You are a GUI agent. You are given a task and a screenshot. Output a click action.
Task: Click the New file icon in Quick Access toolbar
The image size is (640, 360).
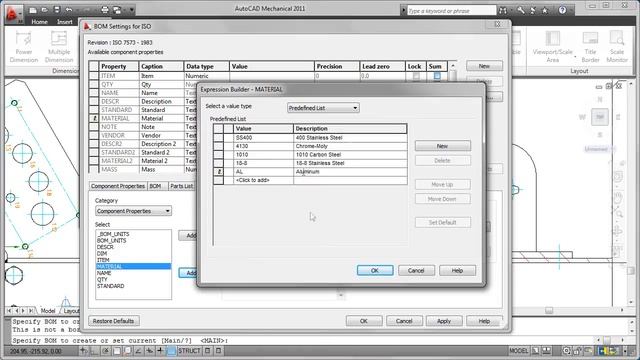tap(33, 10)
